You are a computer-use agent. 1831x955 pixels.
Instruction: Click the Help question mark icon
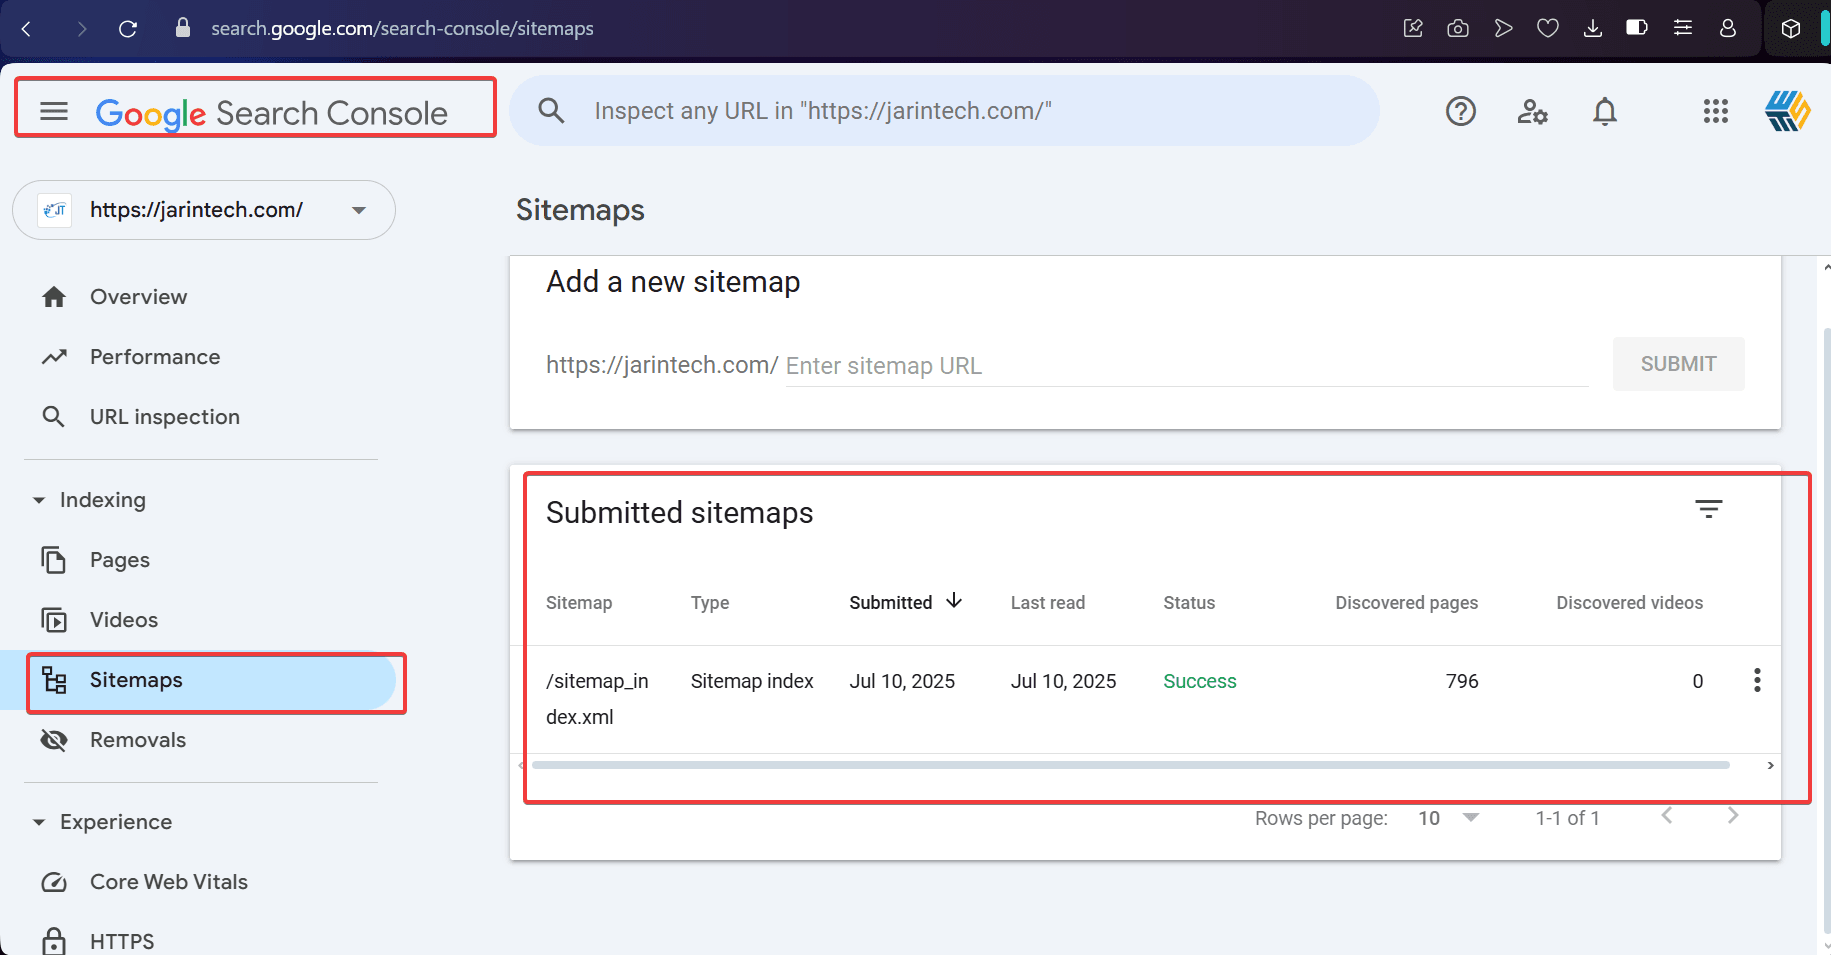click(x=1460, y=111)
